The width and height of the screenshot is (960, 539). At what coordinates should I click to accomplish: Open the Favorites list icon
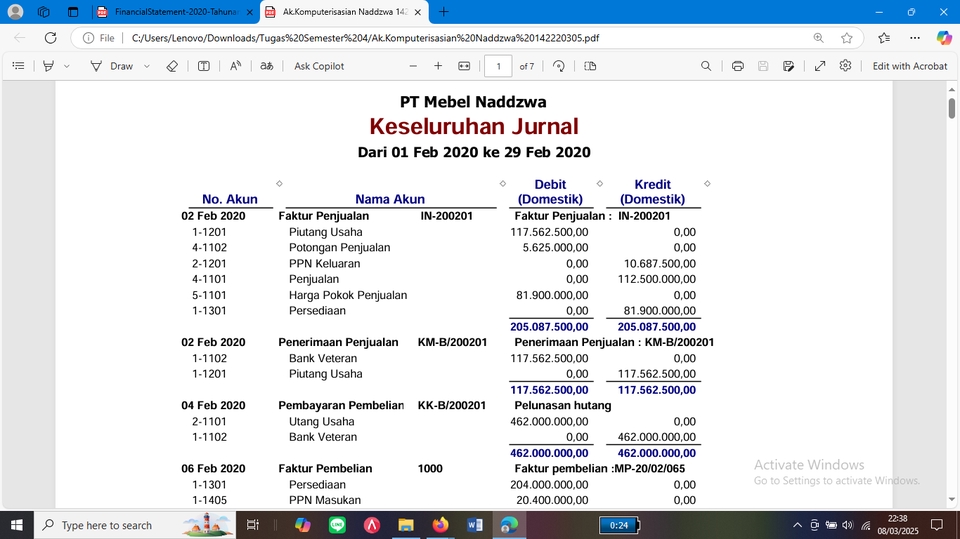884,38
